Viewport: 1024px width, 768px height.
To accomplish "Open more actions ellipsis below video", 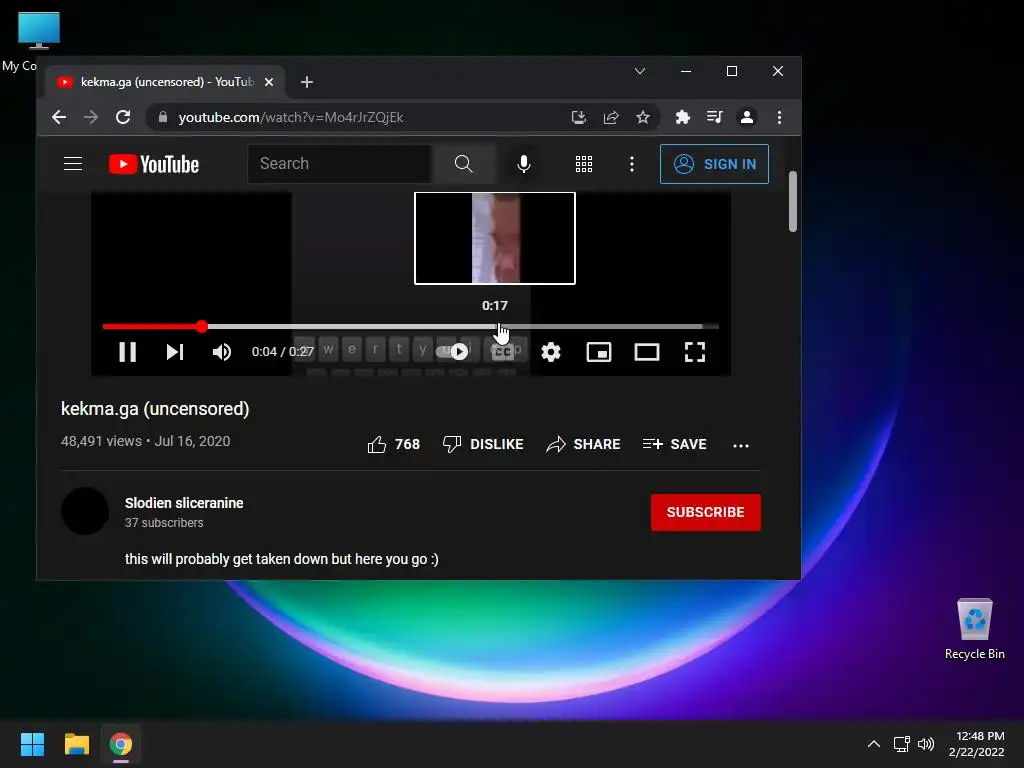I will click(741, 445).
